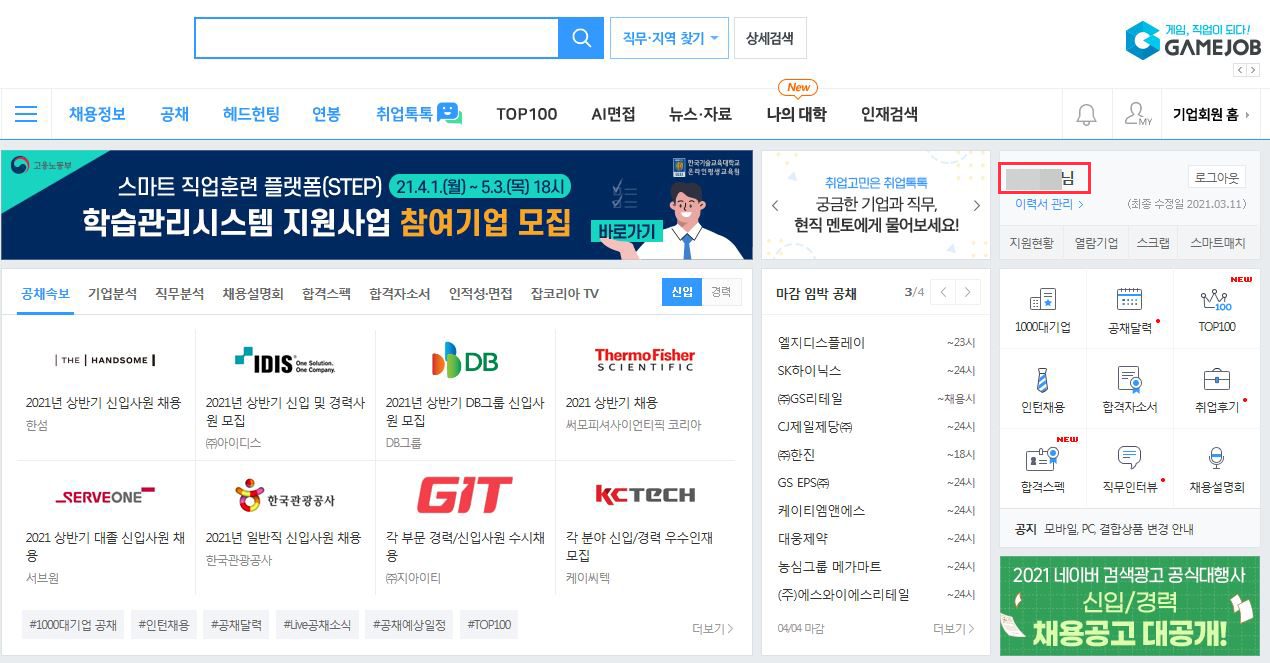1270x663 pixels.
Task: Show previous 취업톡톡 banner slide
Action: coord(775,206)
